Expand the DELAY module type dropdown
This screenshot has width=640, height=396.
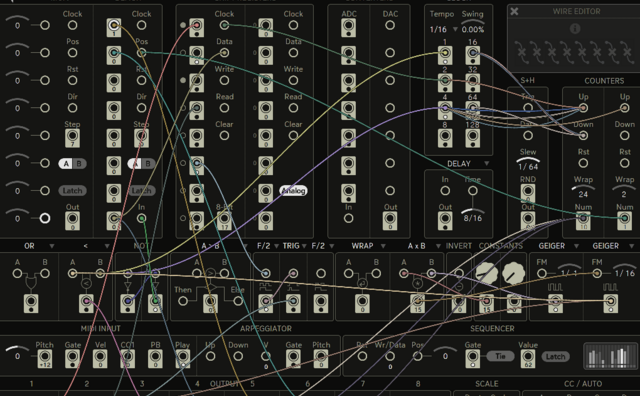pyautogui.click(x=487, y=163)
